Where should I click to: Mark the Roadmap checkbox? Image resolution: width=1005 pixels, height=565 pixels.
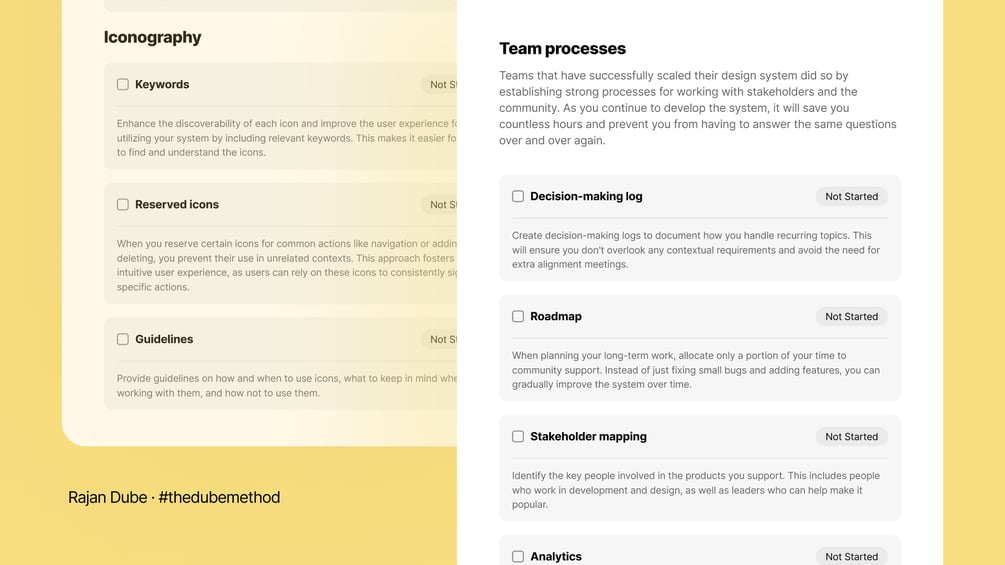pyautogui.click(x=518, y=317)
